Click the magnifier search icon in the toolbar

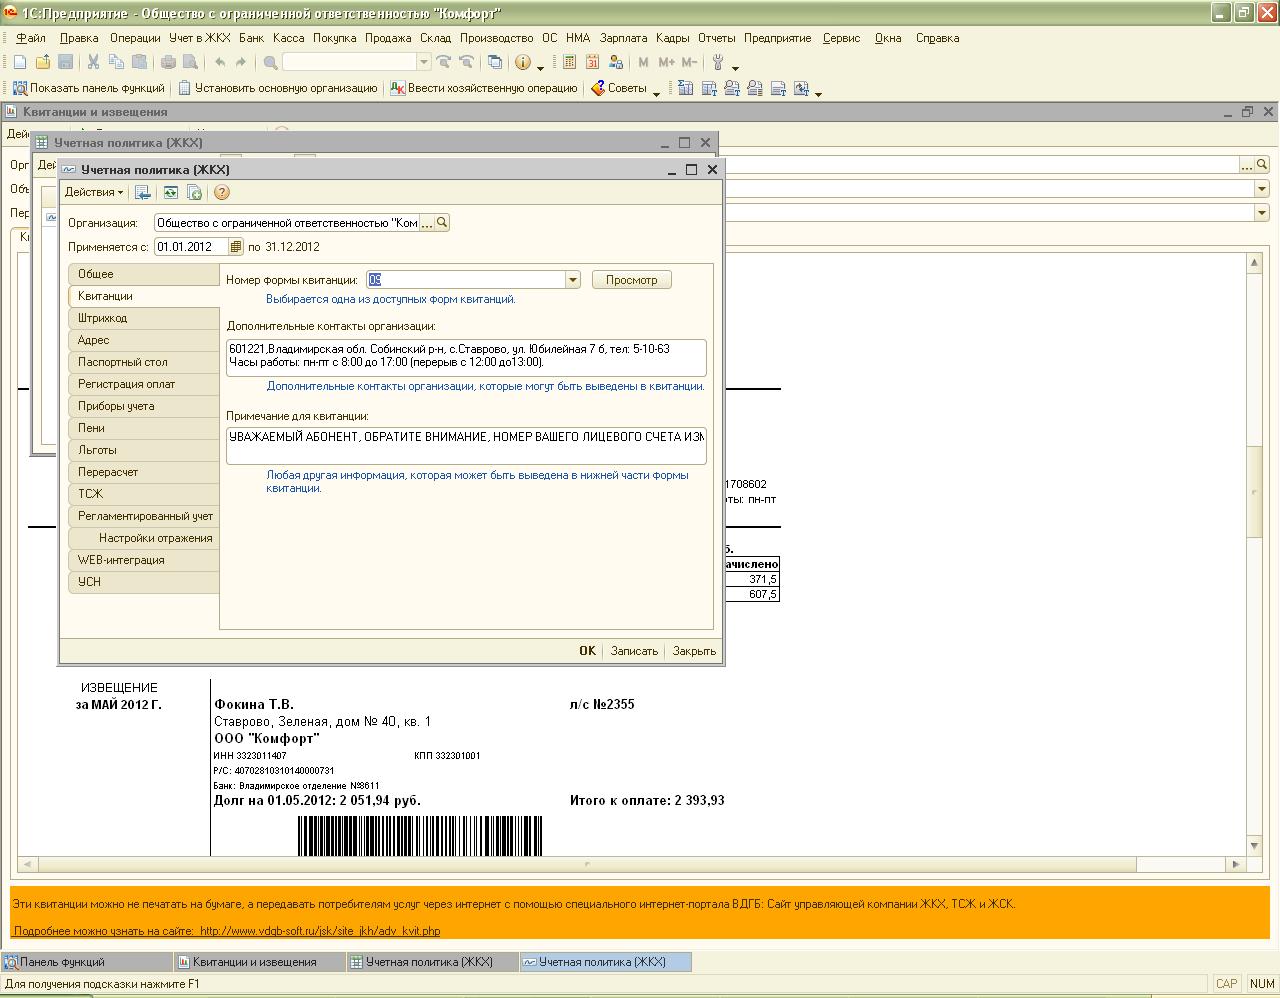click(x=270, y=62)
